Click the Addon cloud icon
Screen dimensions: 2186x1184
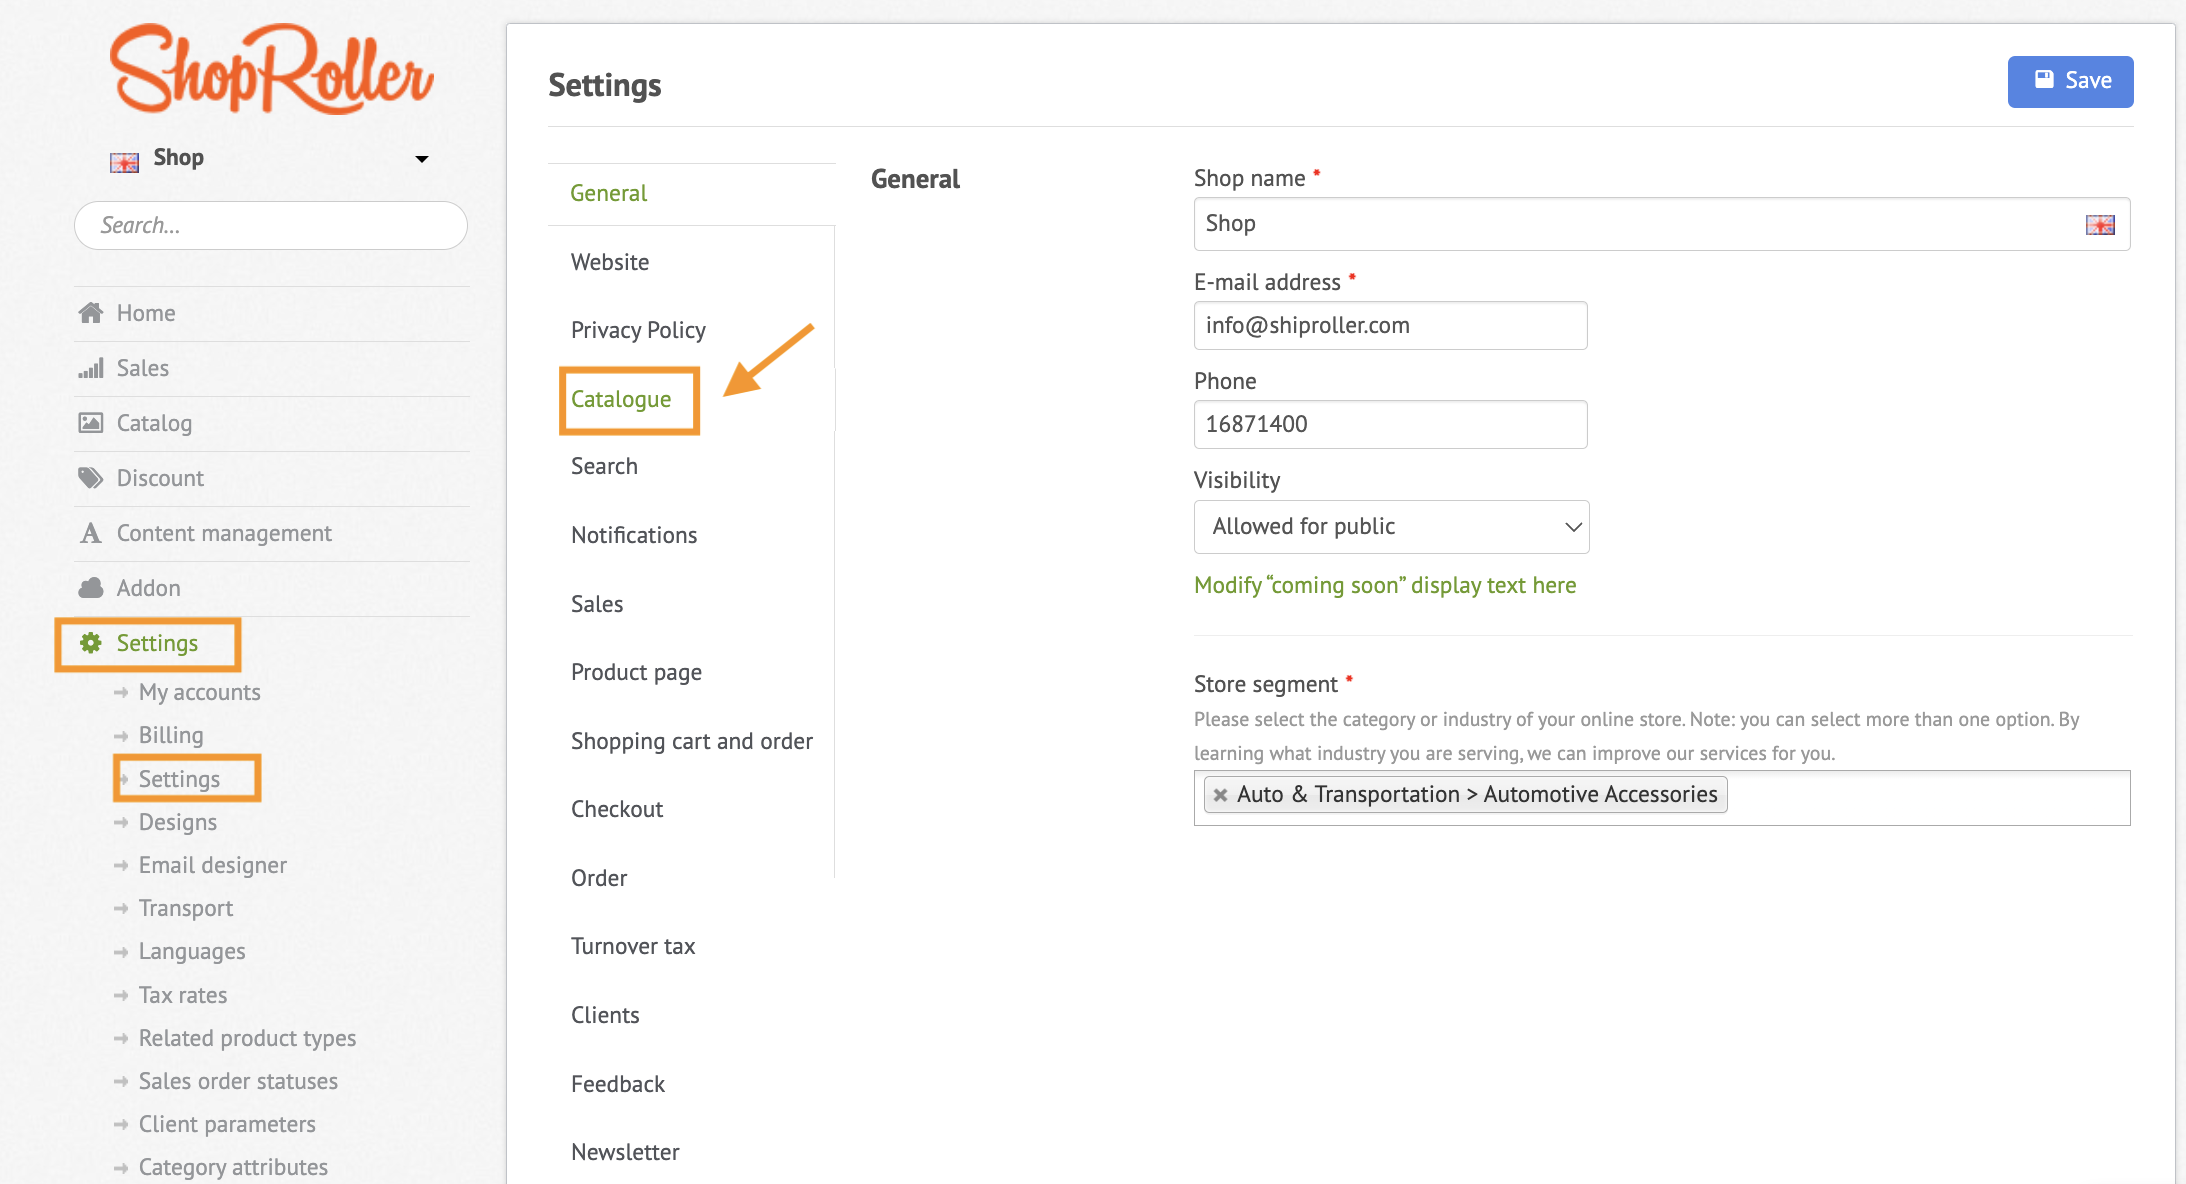click(91, 588)
